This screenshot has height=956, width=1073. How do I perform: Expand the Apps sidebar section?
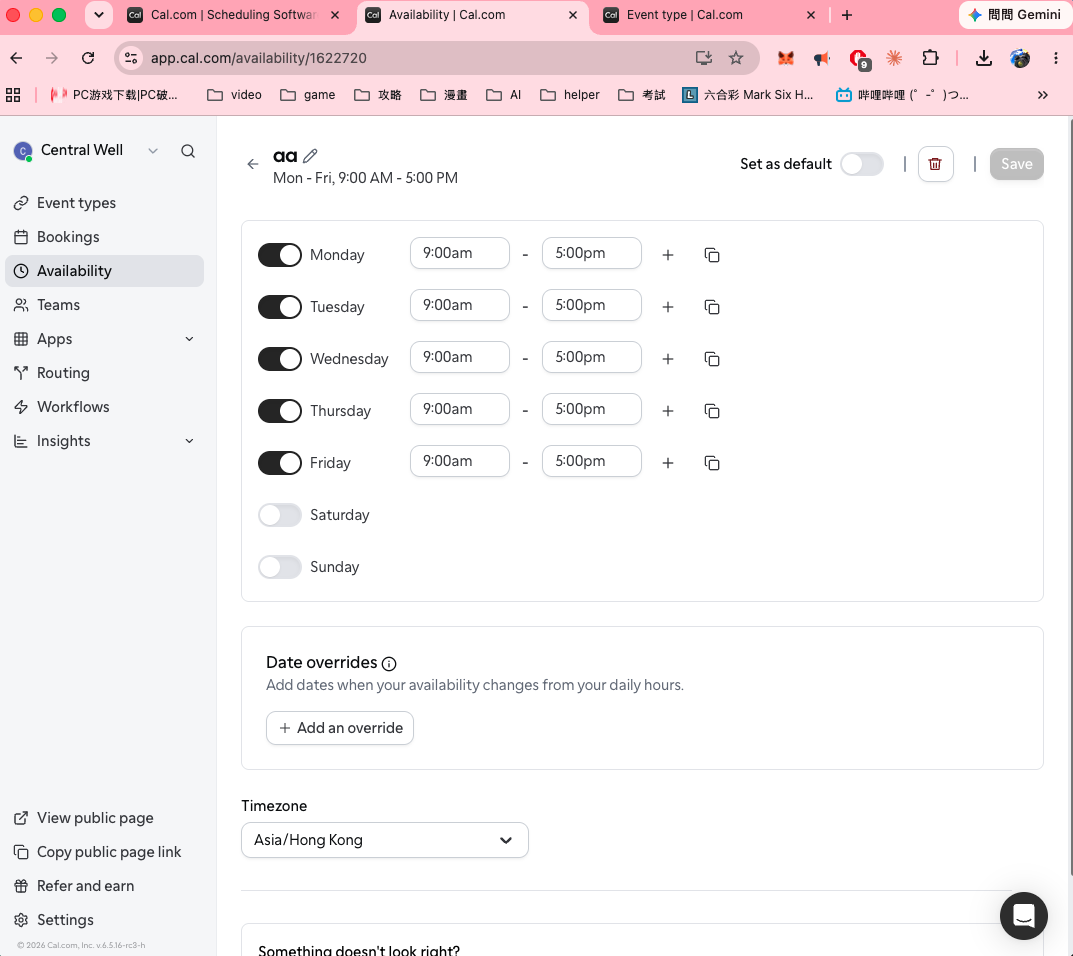[190, 339]
